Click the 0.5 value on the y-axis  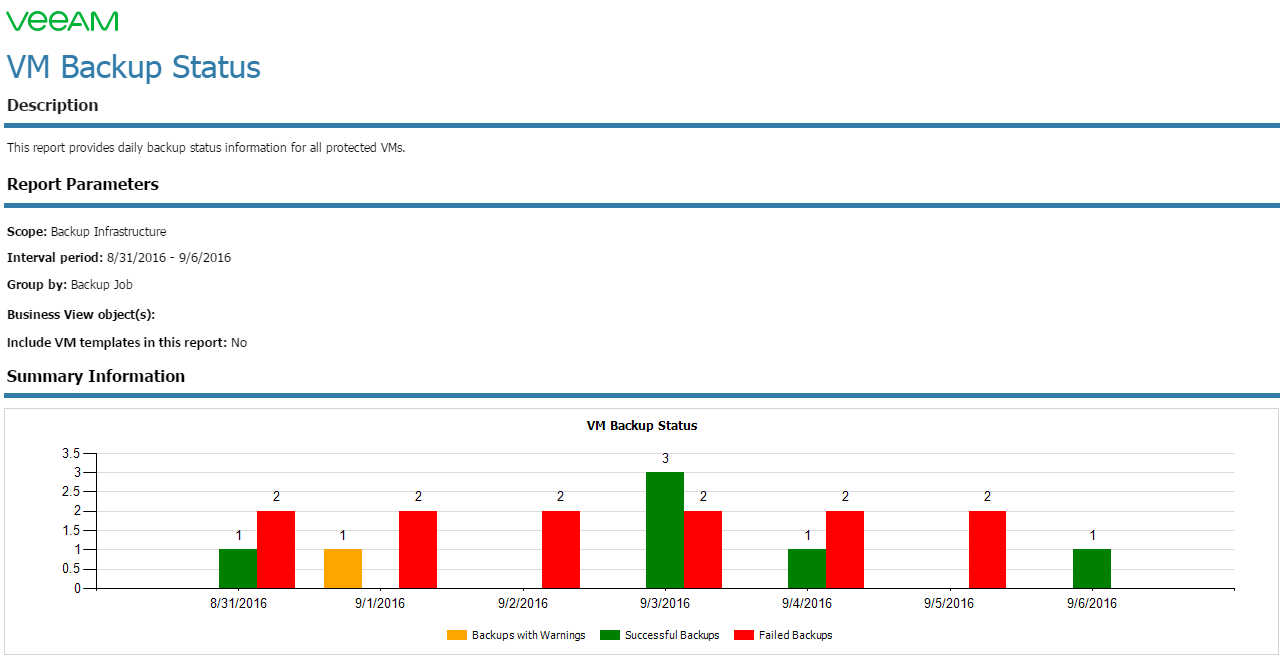pyautogui.click(x=71, y=569)
